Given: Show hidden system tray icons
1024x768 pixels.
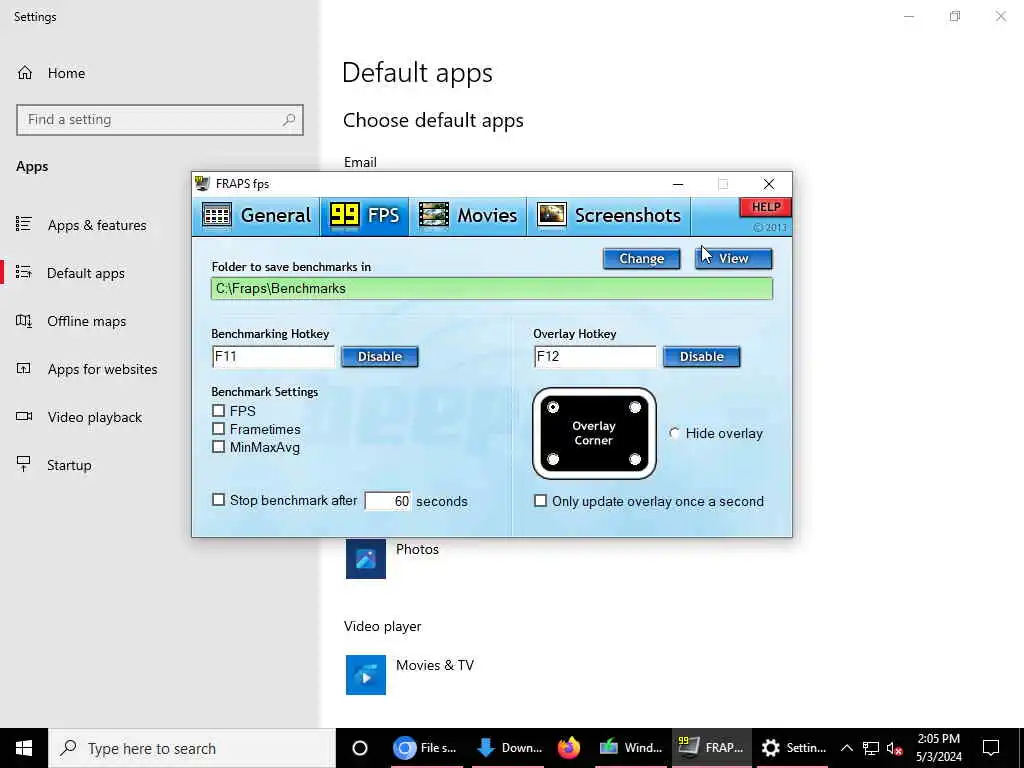Looking at the screenshot, I should 846,748.
